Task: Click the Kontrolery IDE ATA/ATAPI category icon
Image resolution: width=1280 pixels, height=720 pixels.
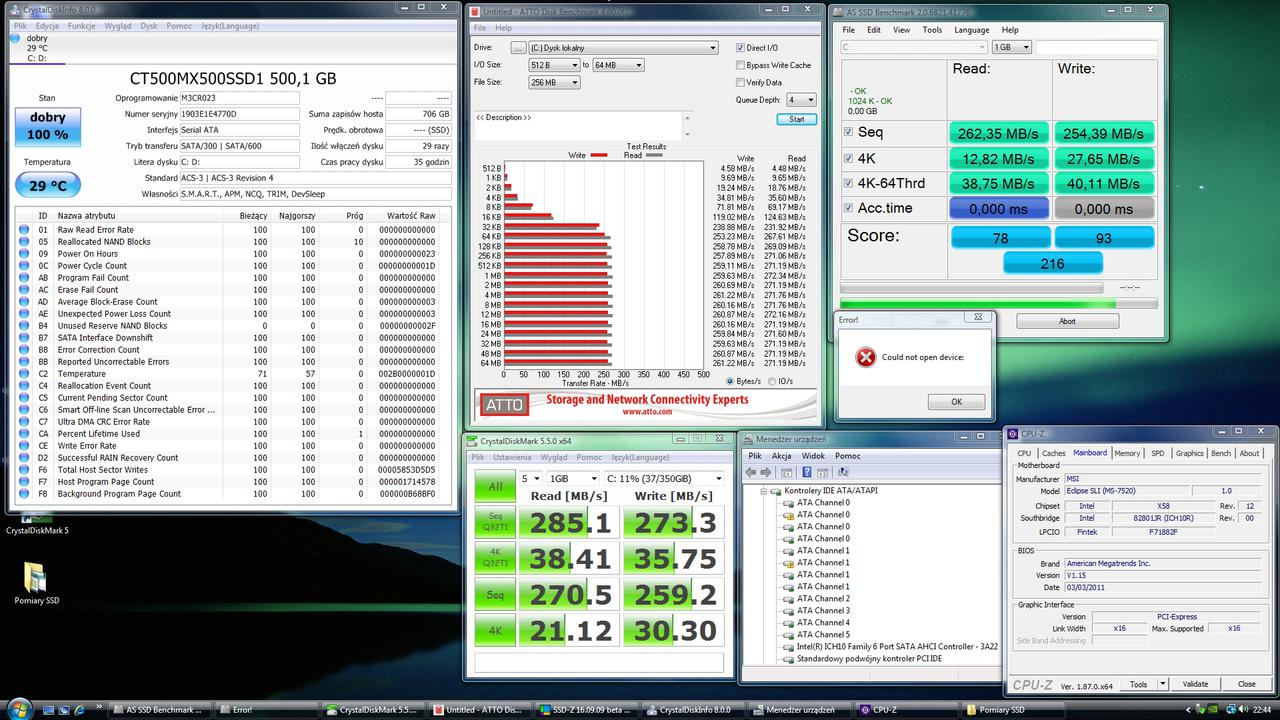Action: click(775, 491)
